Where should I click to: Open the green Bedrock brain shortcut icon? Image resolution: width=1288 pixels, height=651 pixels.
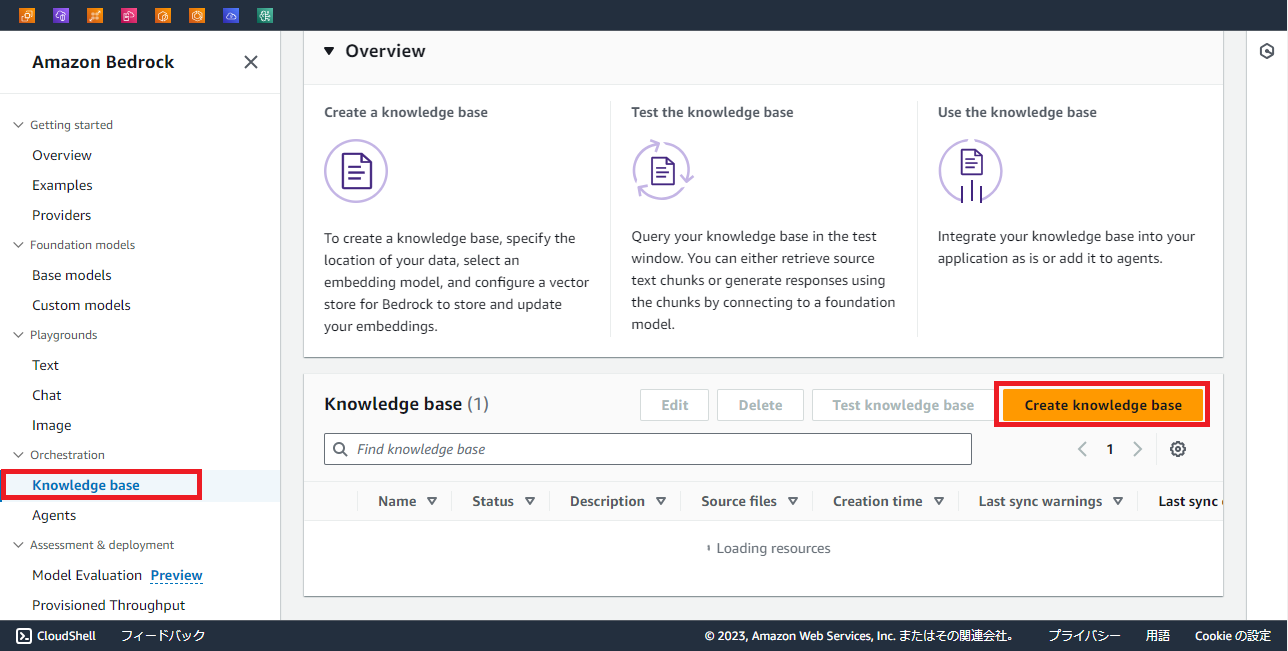(265, 15)
